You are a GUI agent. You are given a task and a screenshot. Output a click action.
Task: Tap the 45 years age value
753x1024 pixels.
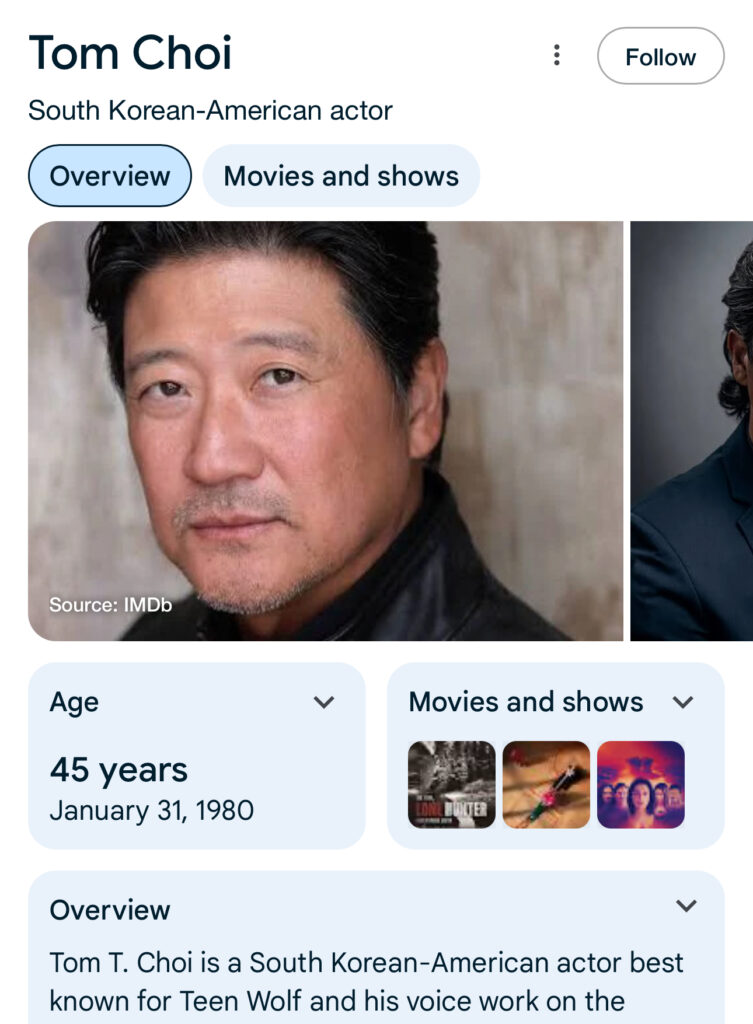point(119,770)
